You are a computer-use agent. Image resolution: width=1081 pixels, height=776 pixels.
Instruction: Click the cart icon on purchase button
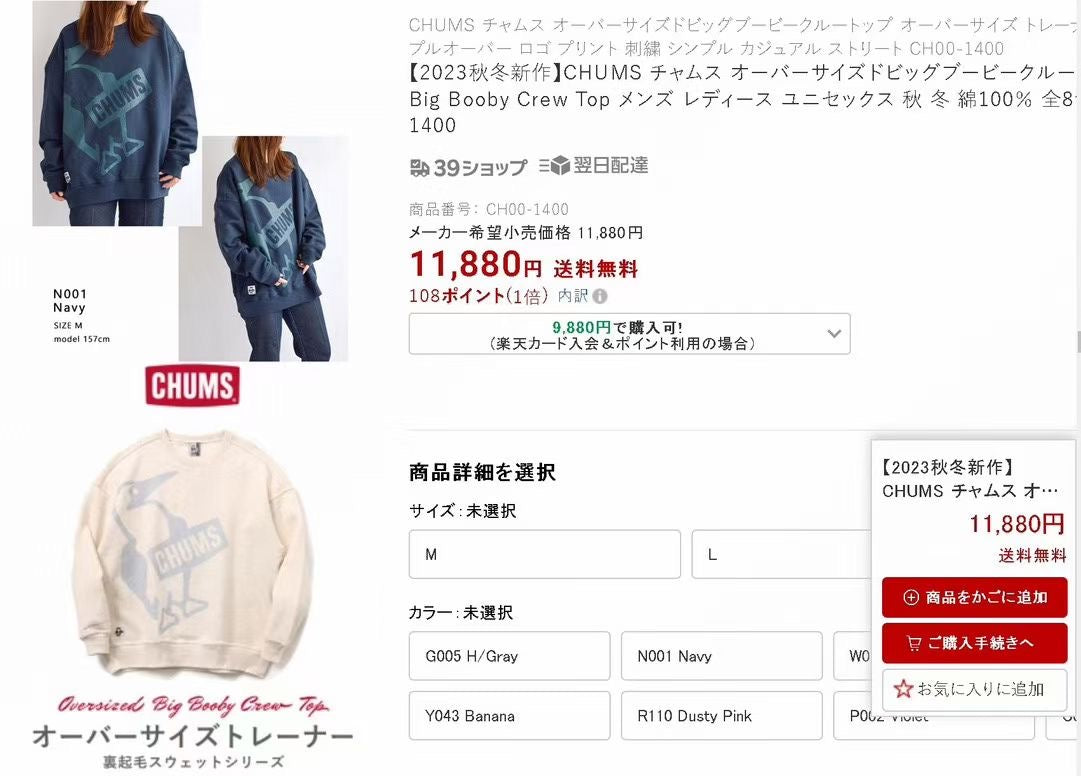913,643
